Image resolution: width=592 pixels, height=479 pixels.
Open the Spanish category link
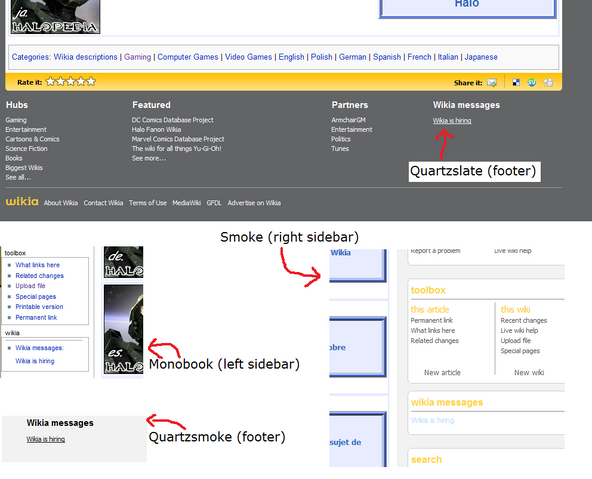387,57
